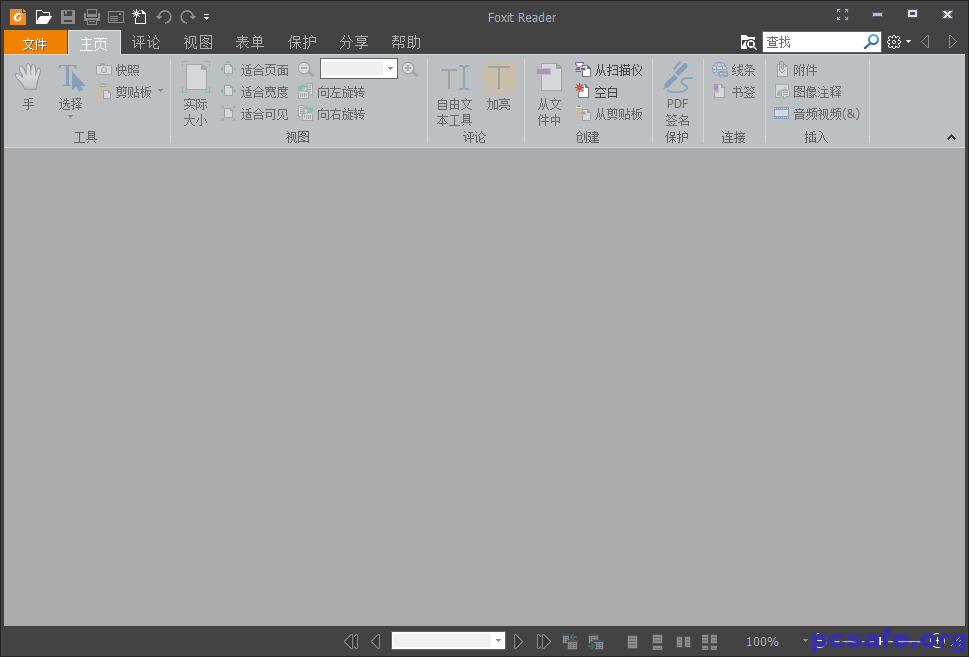Select the 自由文本工具 typewriter tool
Image resolution: width=969 pixels, height=657 pixels.
454,95
